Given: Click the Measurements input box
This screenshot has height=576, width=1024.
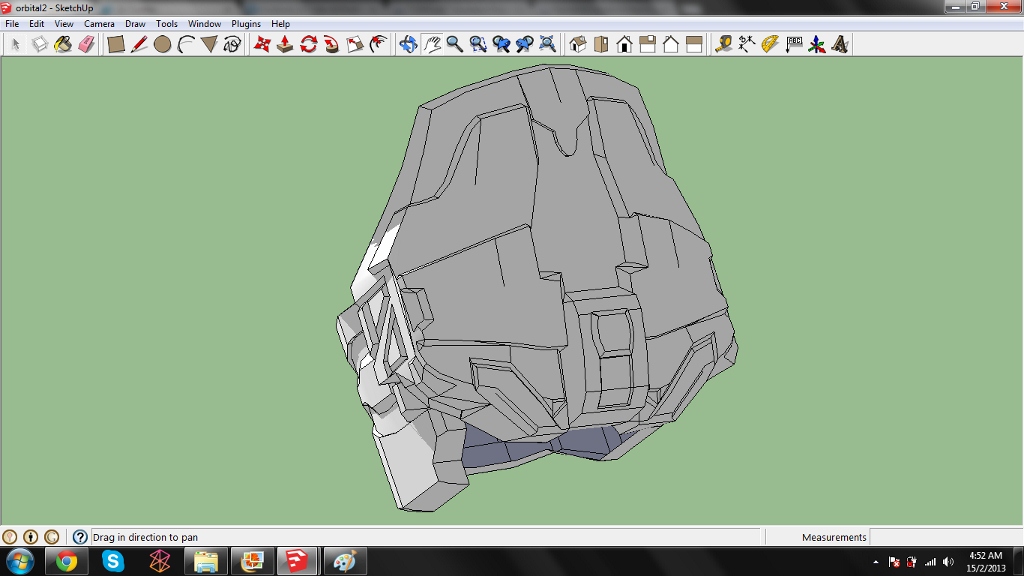Looking at the screenshot, I should point(946,537).
